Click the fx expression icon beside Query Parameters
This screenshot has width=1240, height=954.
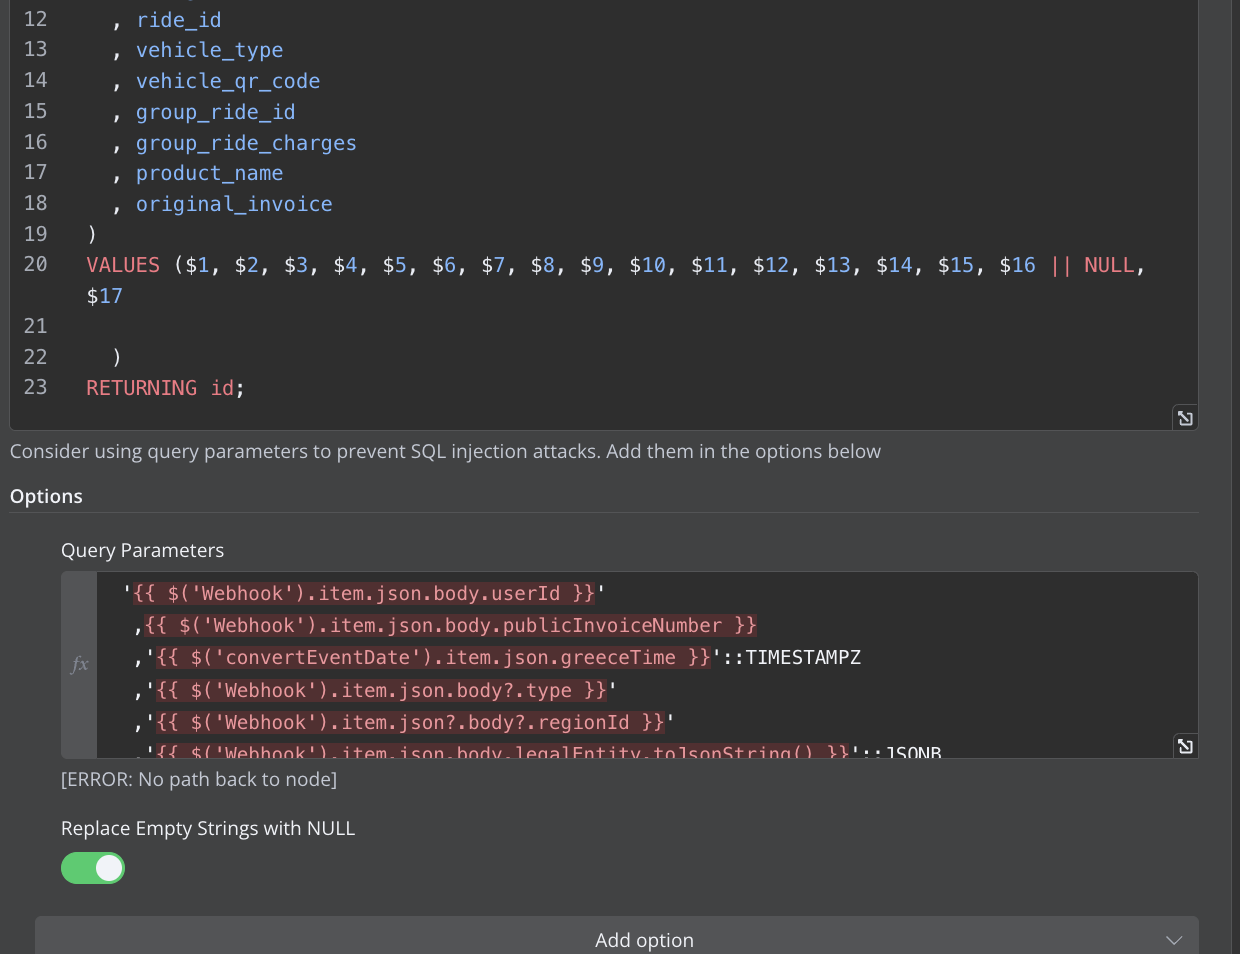click(x=79, y=664)
